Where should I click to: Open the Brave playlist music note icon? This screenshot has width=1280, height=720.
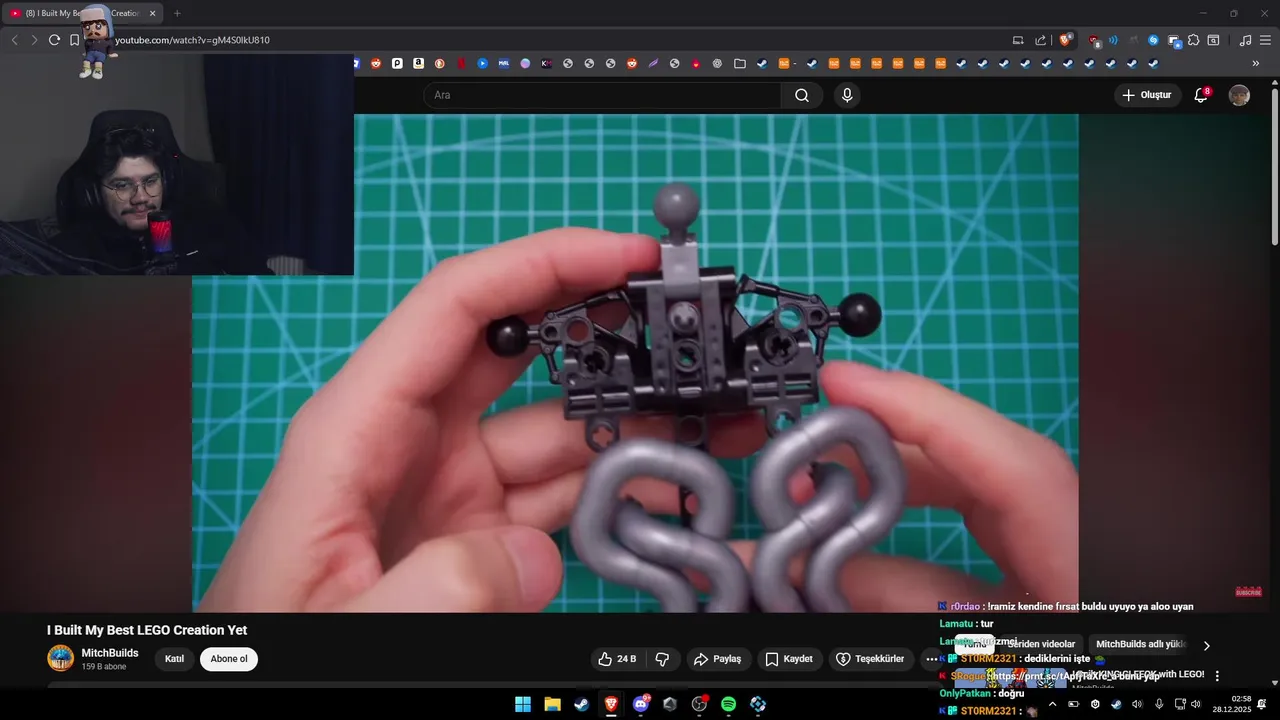1245,40
